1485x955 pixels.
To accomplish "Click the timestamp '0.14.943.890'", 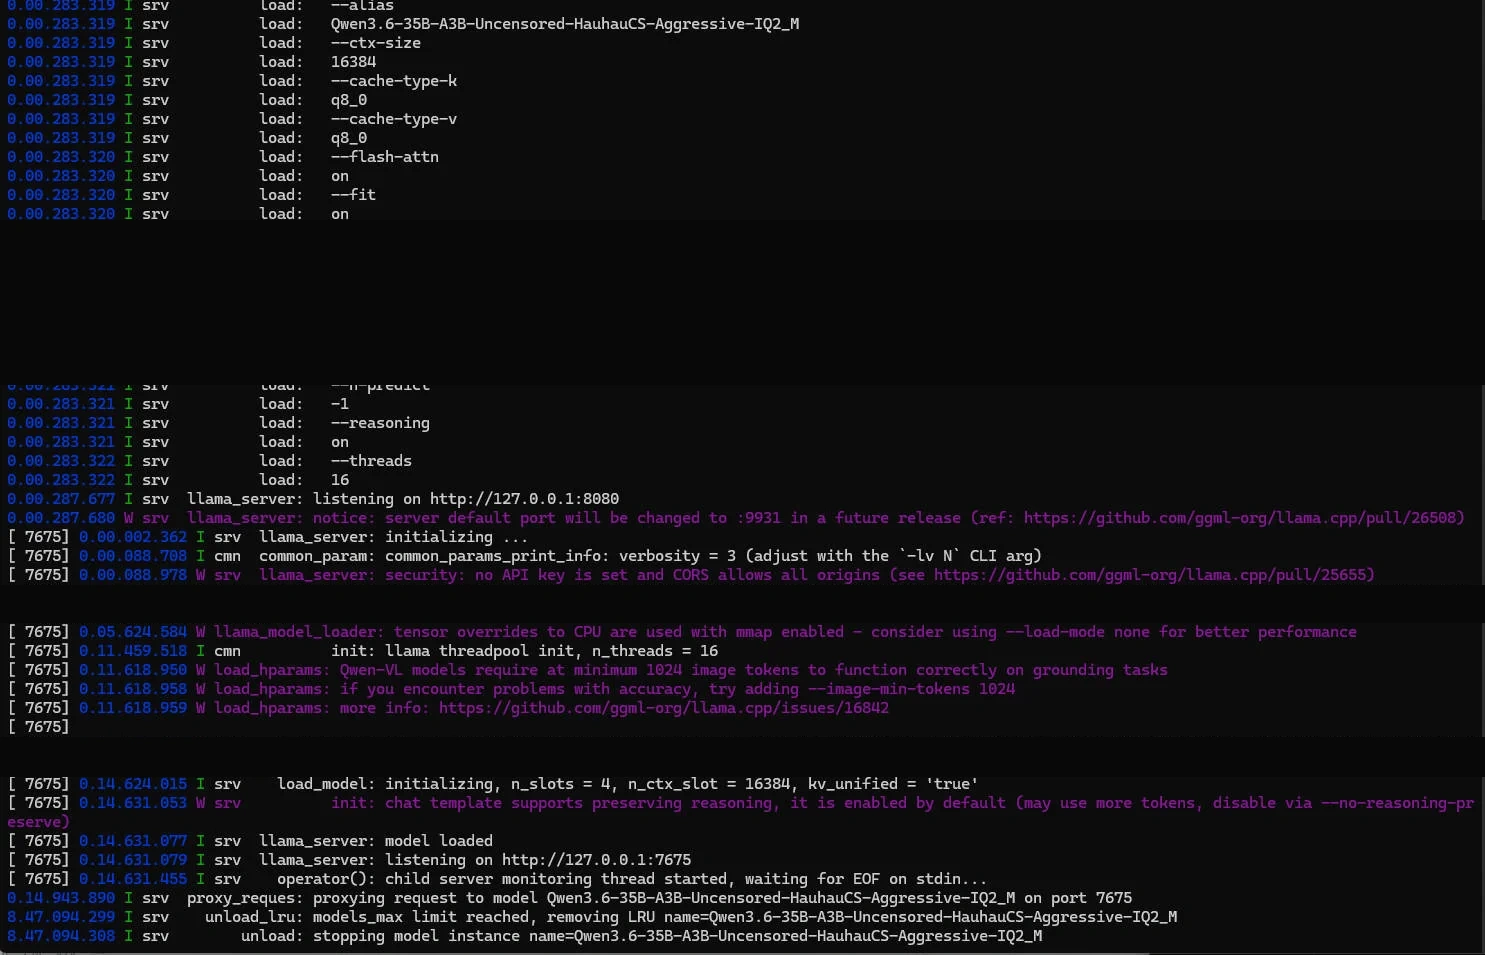I will pyautogui.click(x=61, y=898).
